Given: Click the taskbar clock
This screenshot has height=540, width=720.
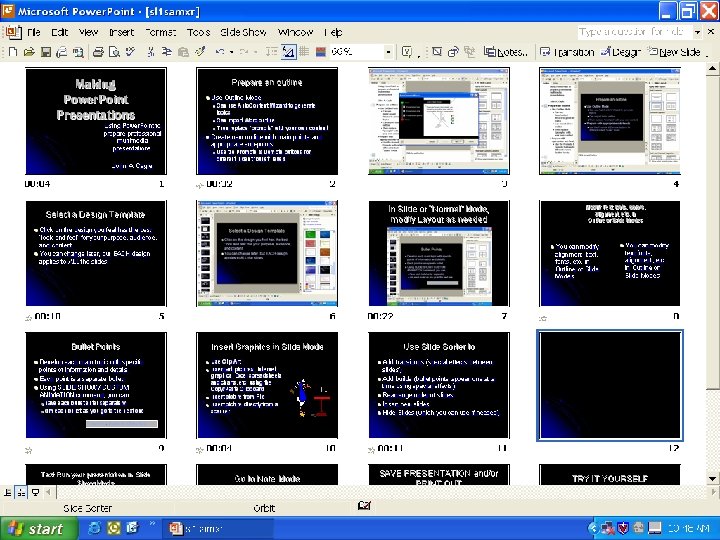Looking at the screenshot, I should [689, 529].
